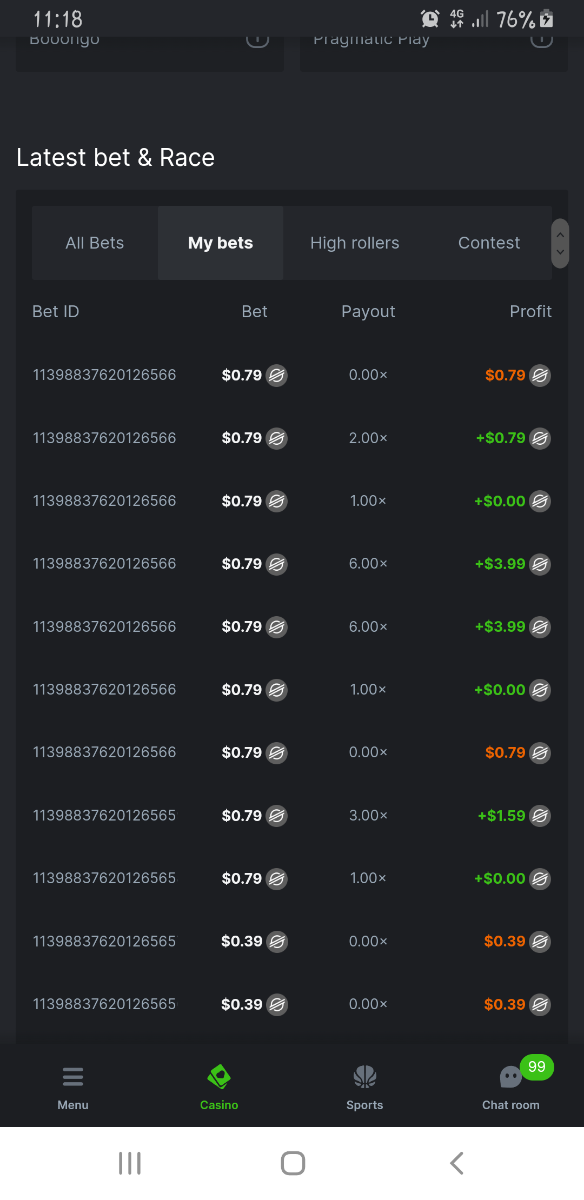Open the High rollers tab
This screenshot has height=1200, width=584.
pyautogui.click(x=355, y=243)
